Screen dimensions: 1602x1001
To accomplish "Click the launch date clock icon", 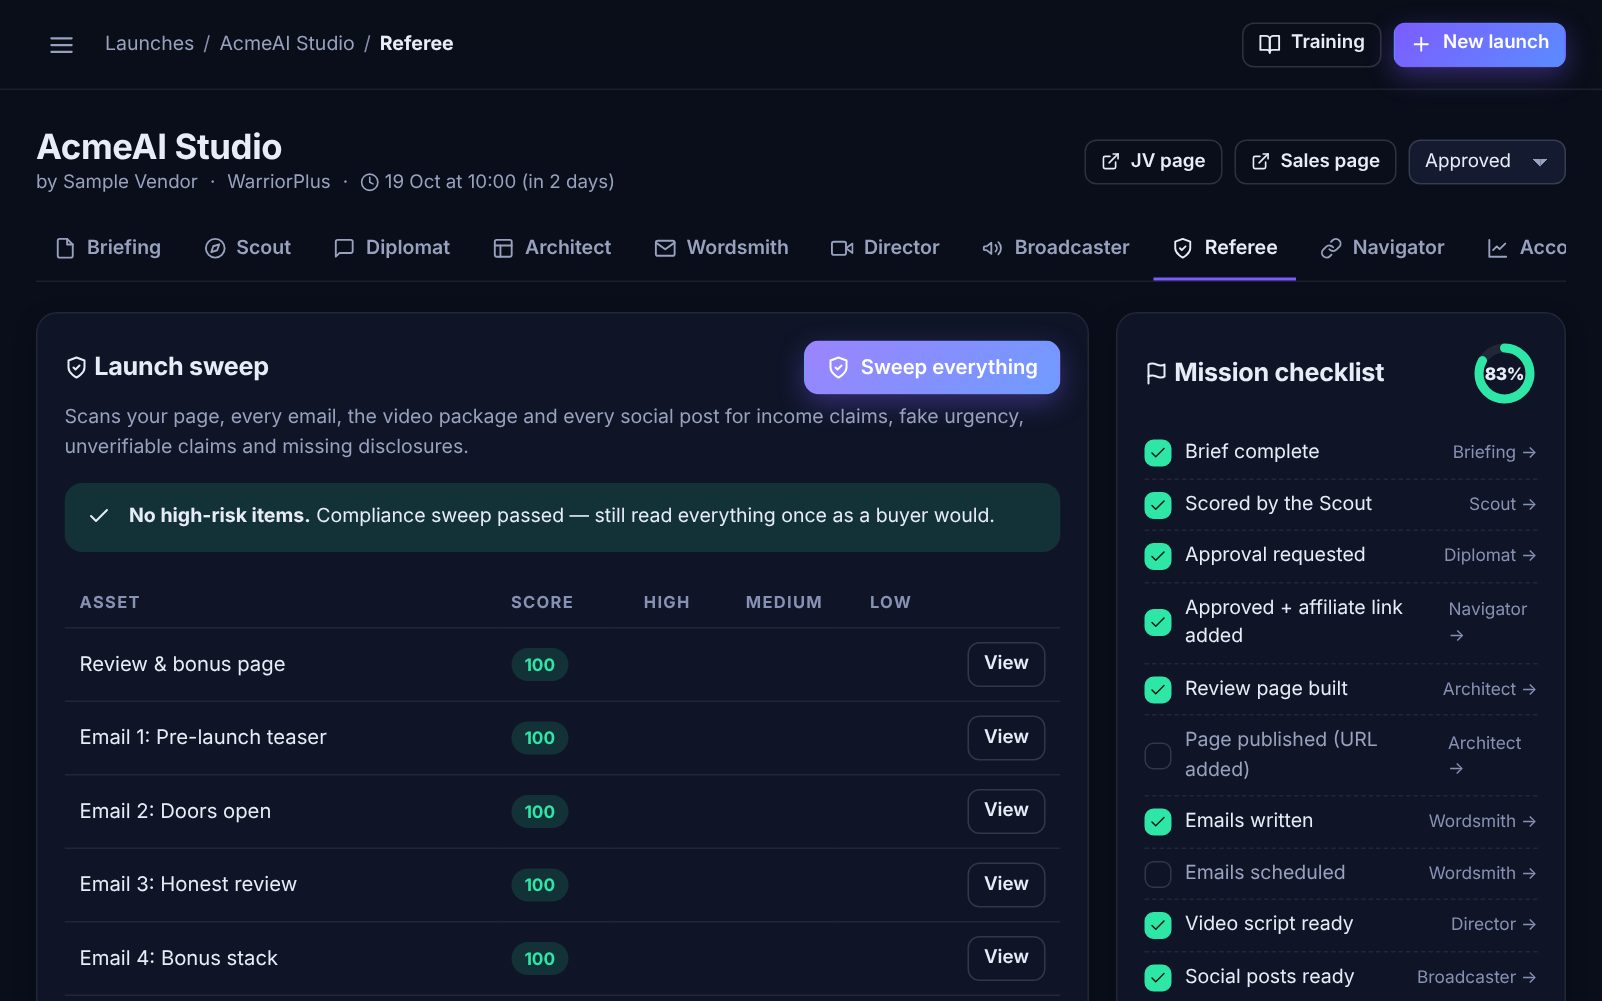I will pos(369,182).
